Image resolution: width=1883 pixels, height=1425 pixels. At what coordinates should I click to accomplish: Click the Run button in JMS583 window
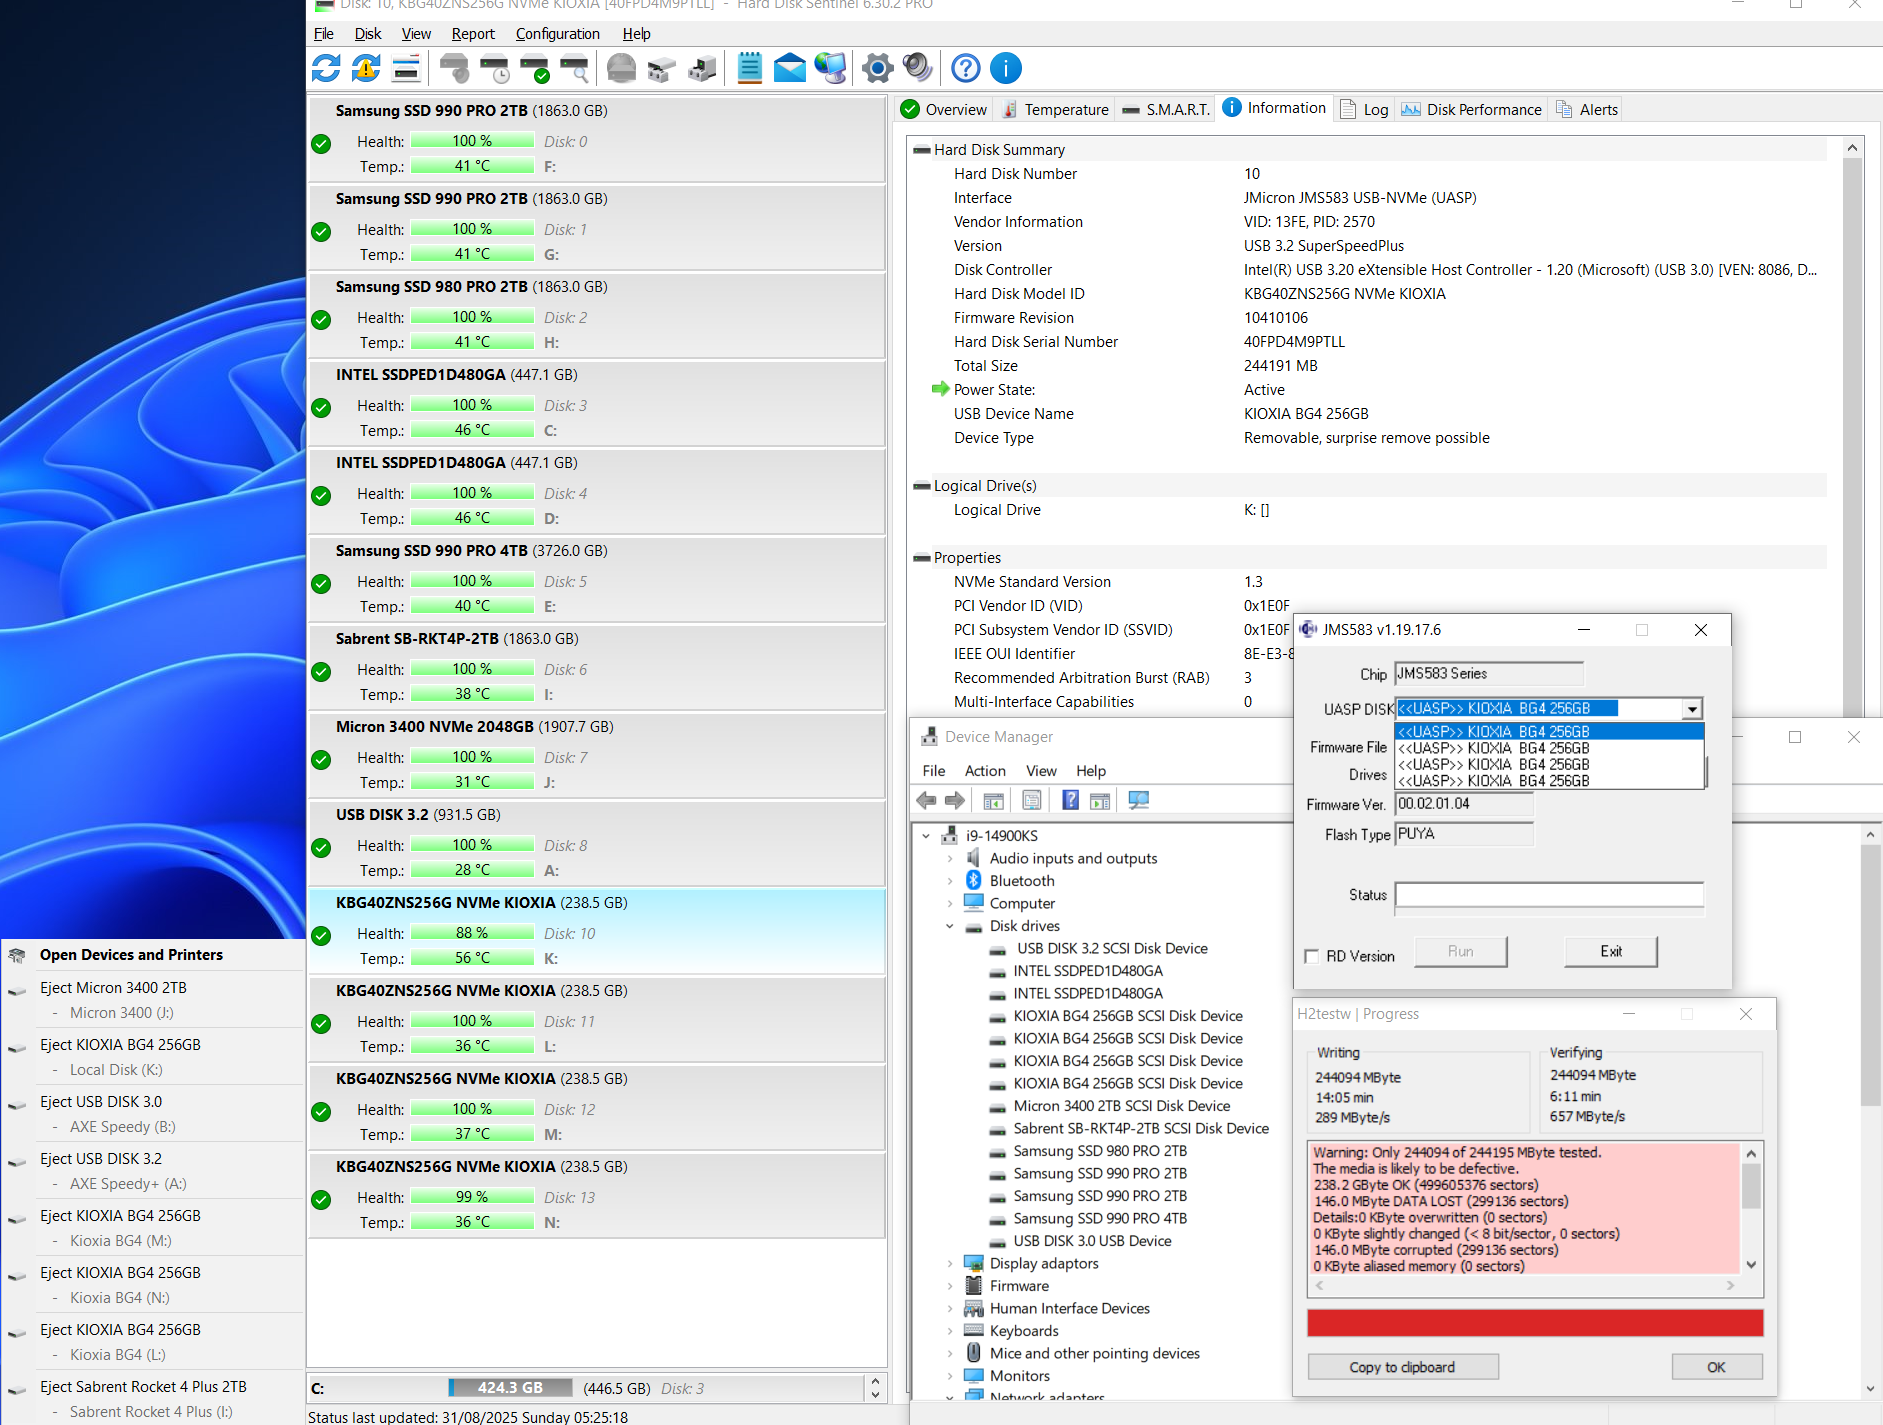tap(1460, 951)
